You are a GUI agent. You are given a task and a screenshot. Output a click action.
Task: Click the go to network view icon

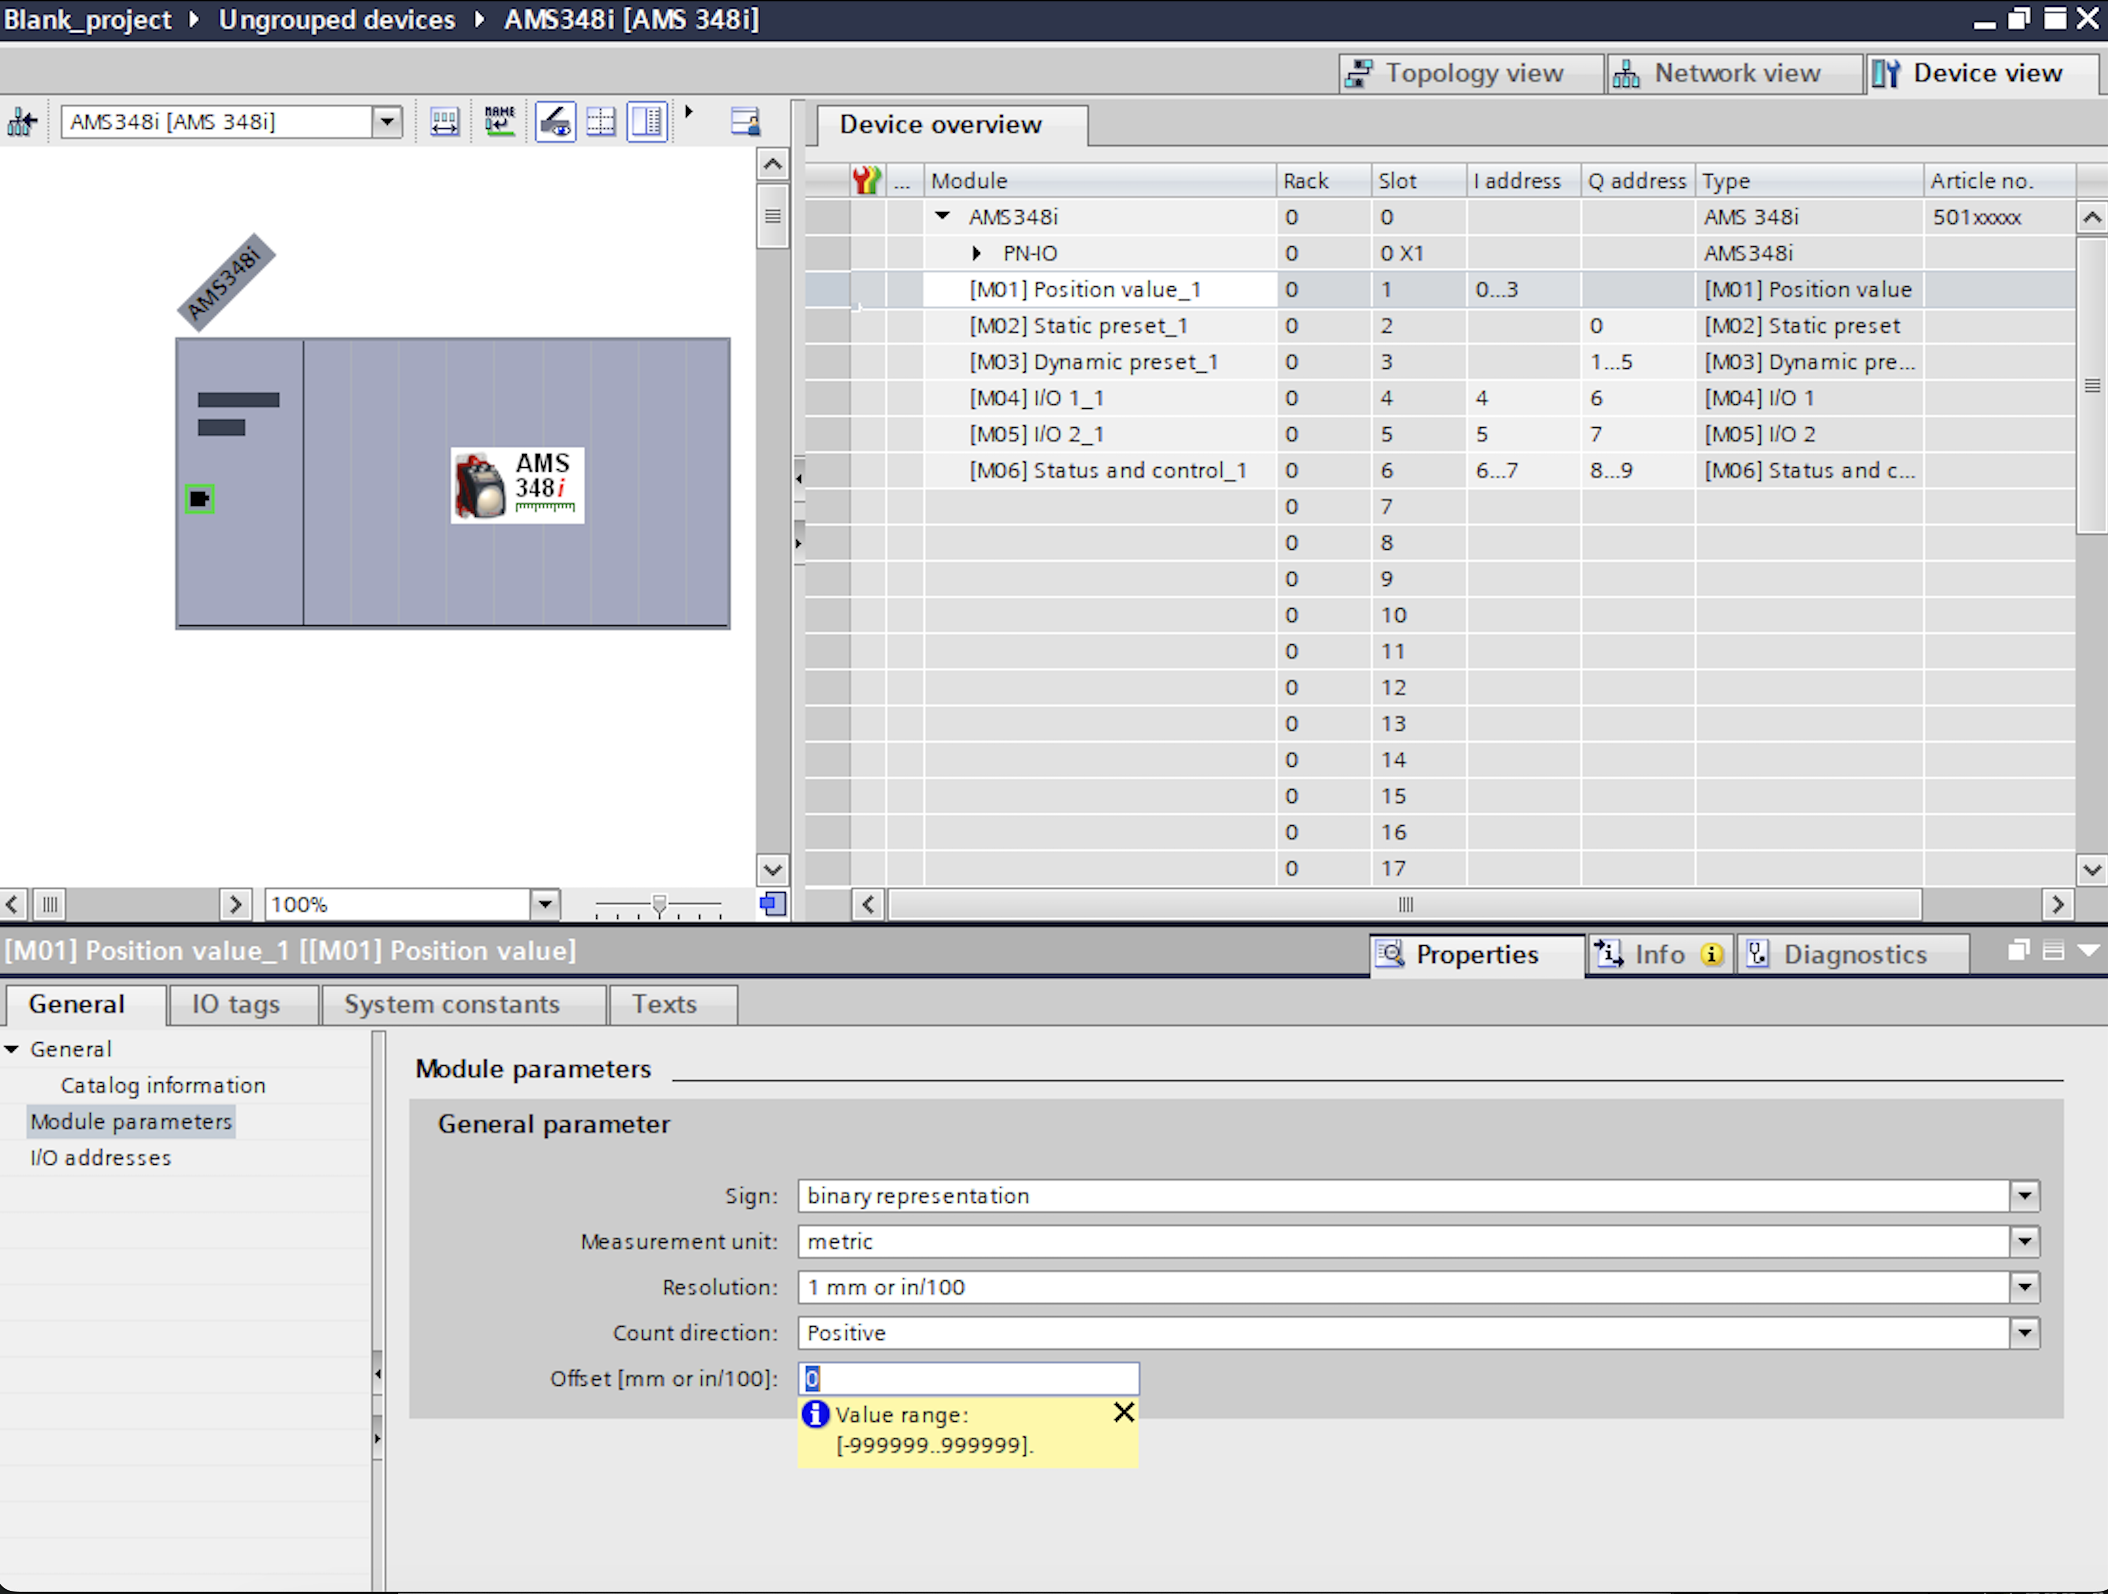click(x=22, y=122)
